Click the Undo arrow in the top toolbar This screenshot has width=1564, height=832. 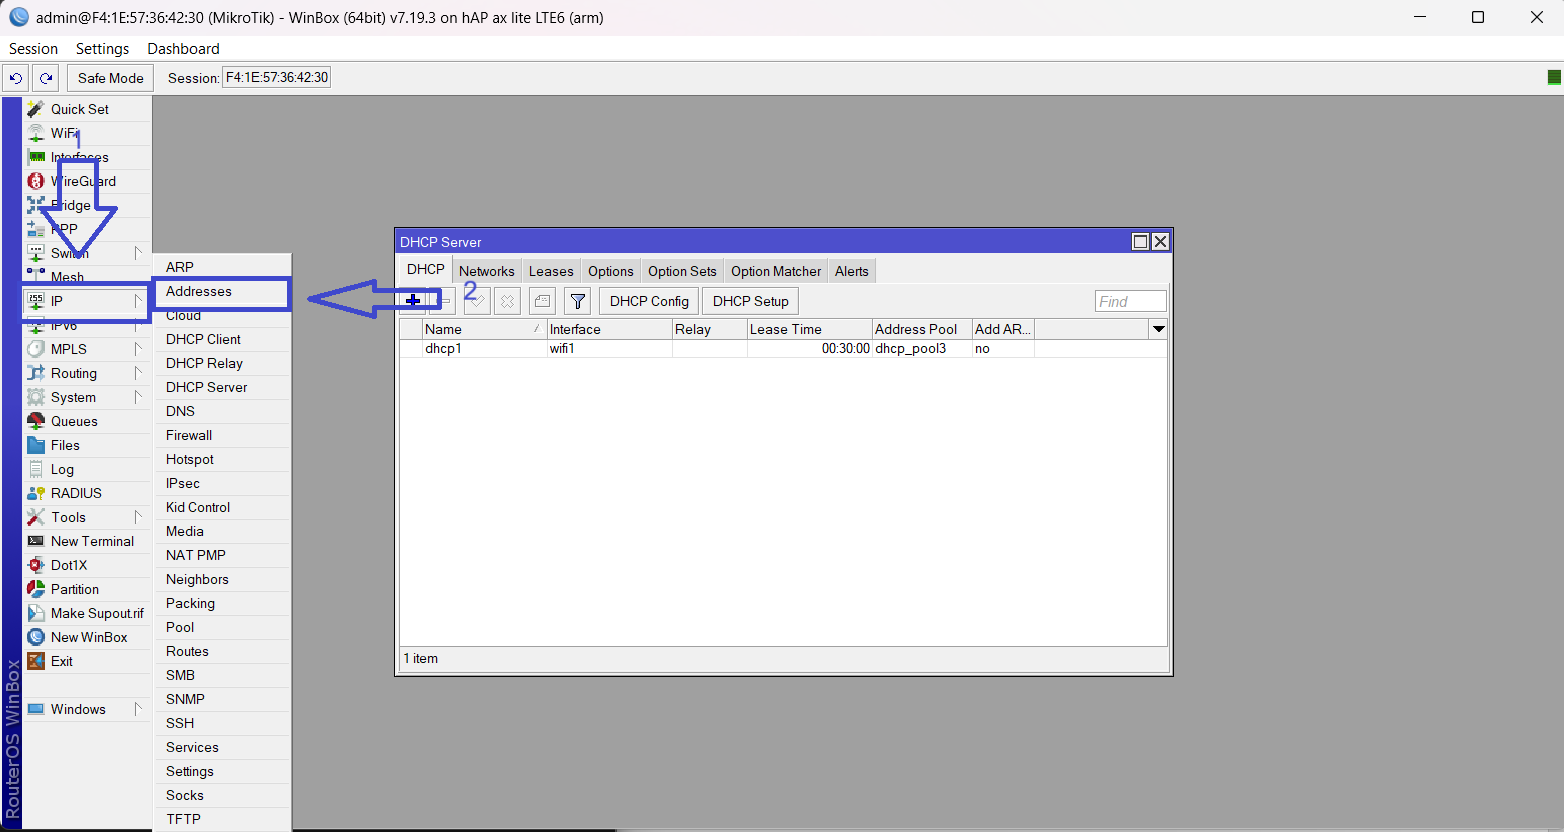click(16, 78)
